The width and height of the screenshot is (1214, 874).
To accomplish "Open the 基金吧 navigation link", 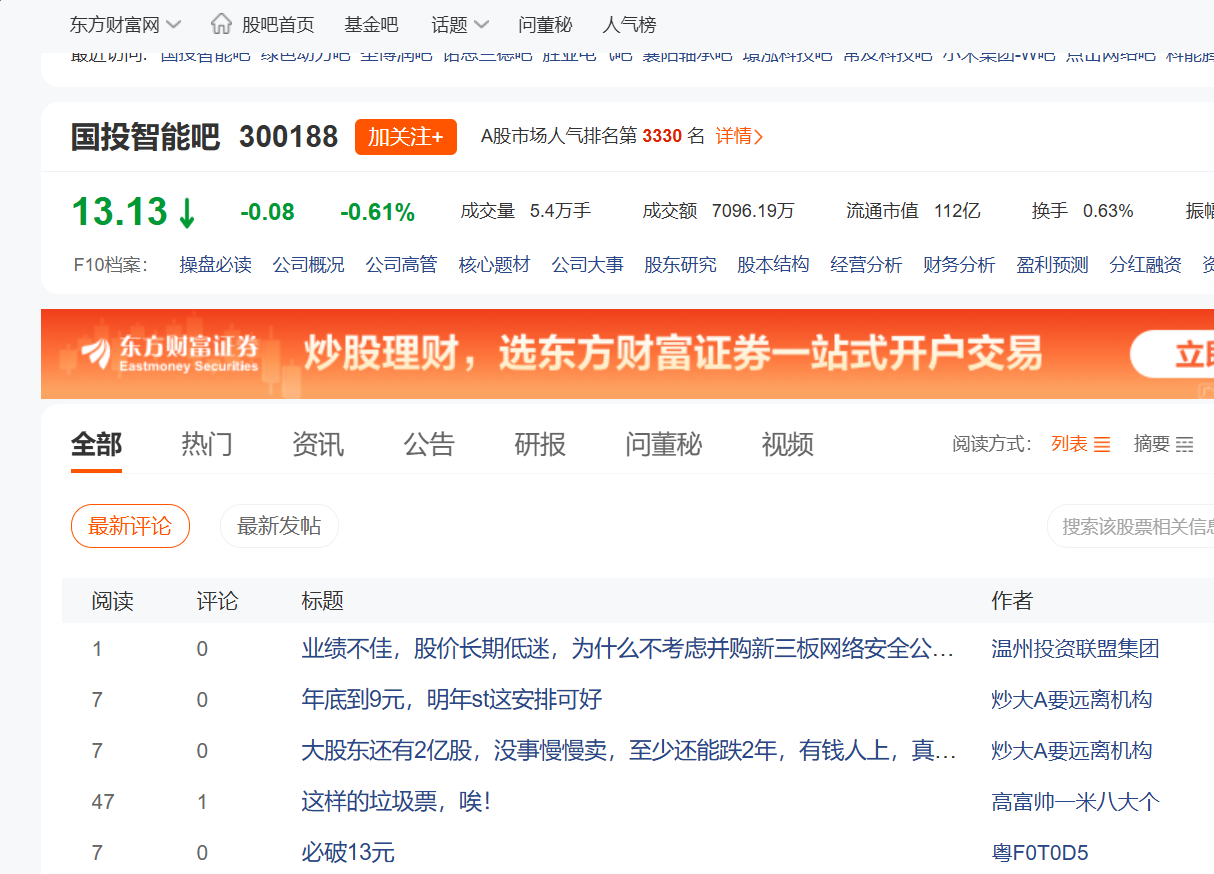I will point(371,24).
